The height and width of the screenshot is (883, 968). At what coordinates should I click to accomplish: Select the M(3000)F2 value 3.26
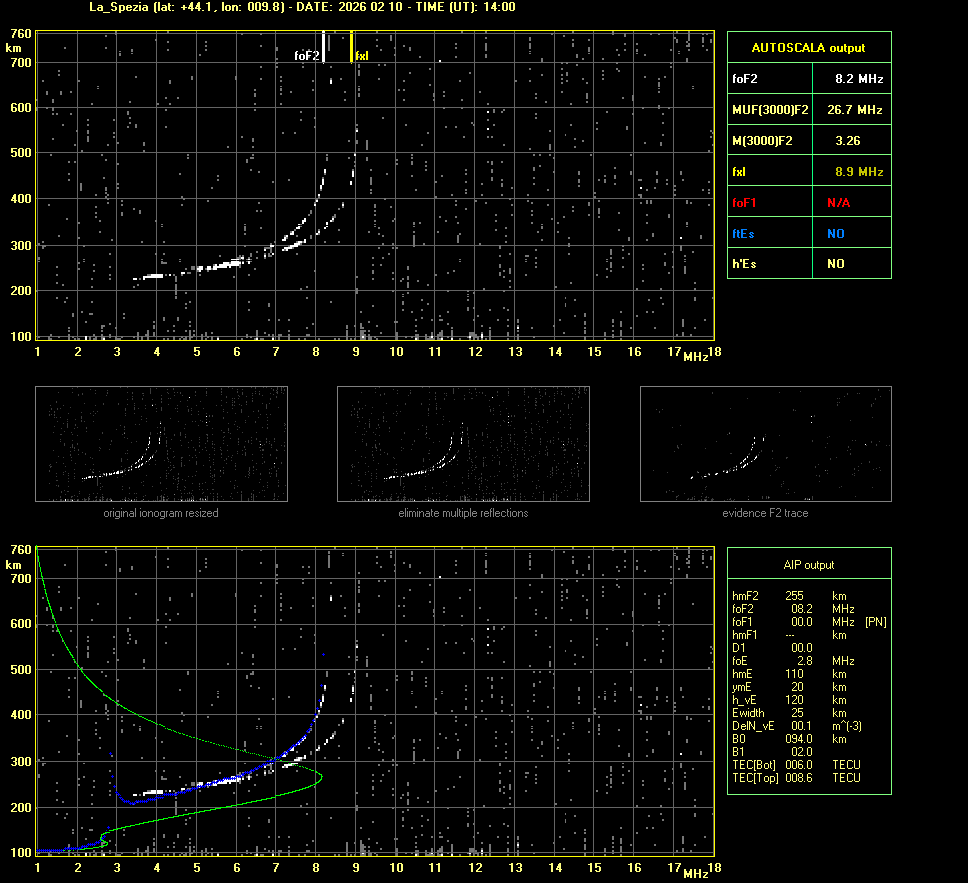pos(848,141)
